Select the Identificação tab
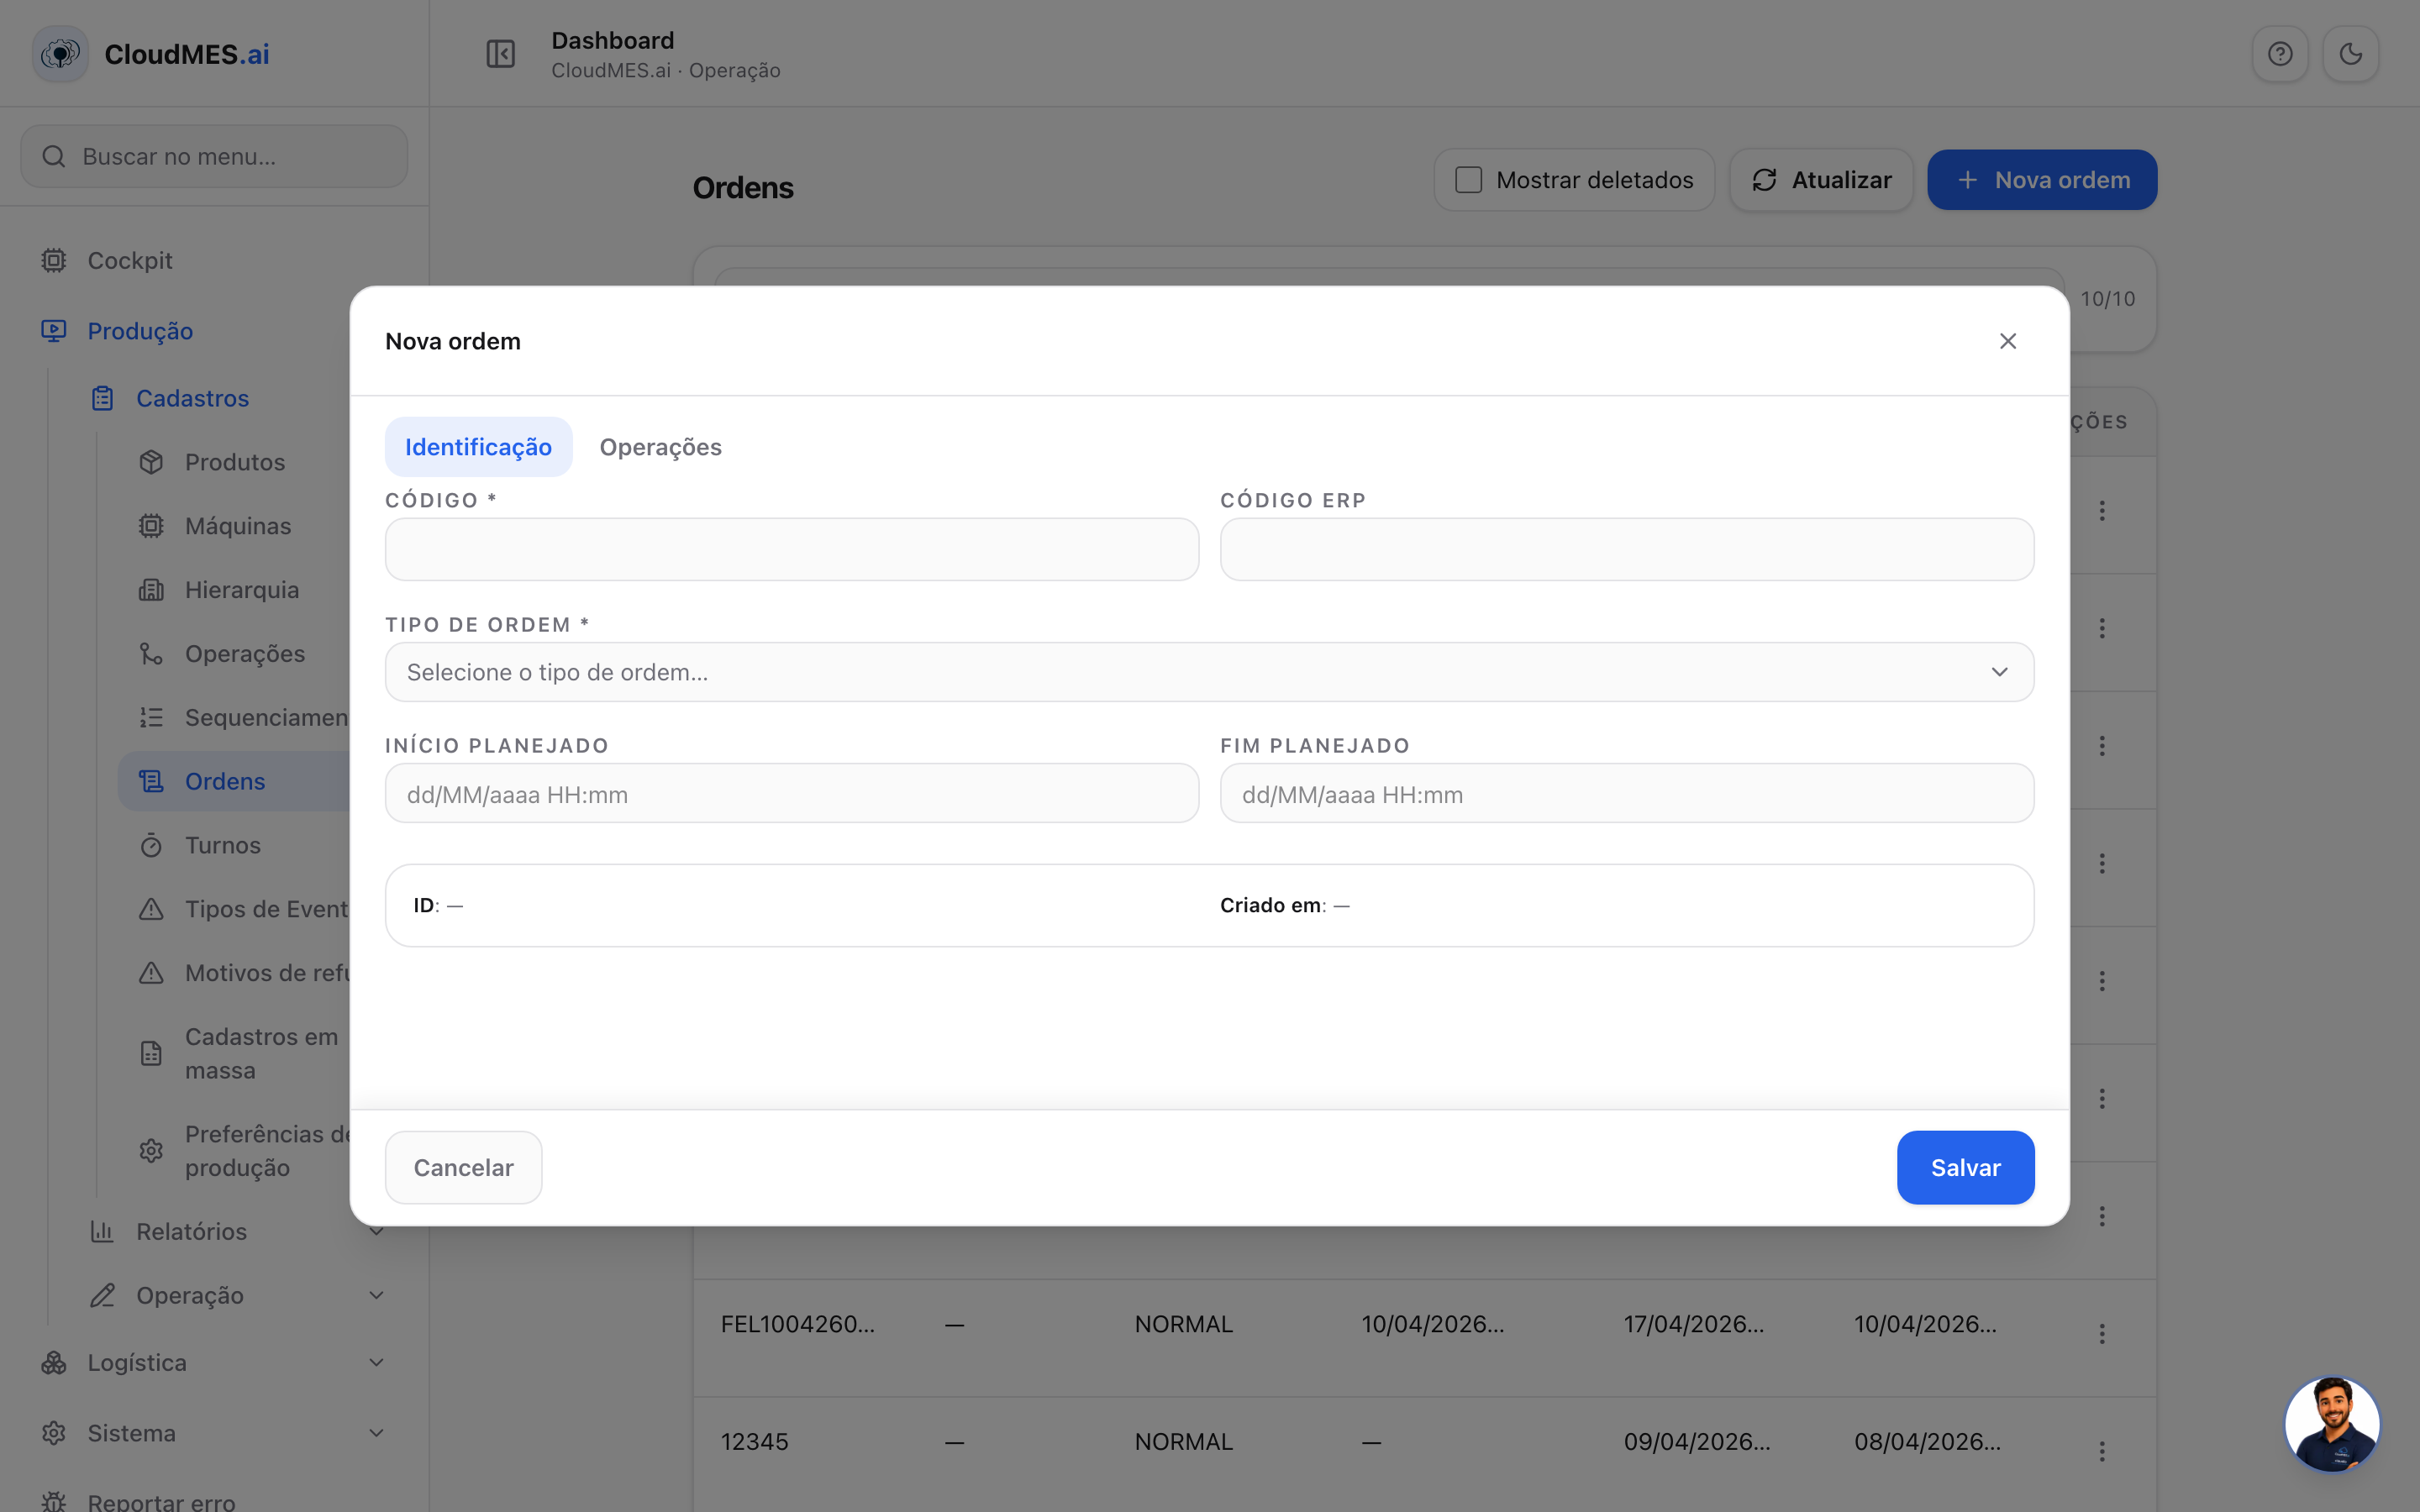Image resolution: width=2420 pixels, height=1512 pixels. (478, 447)
